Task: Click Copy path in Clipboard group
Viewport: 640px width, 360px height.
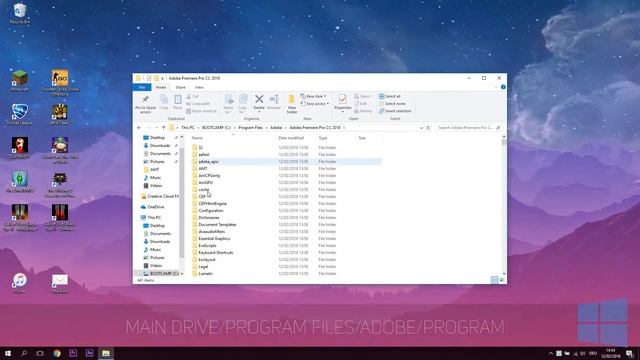Action: [x=198, y=104]
